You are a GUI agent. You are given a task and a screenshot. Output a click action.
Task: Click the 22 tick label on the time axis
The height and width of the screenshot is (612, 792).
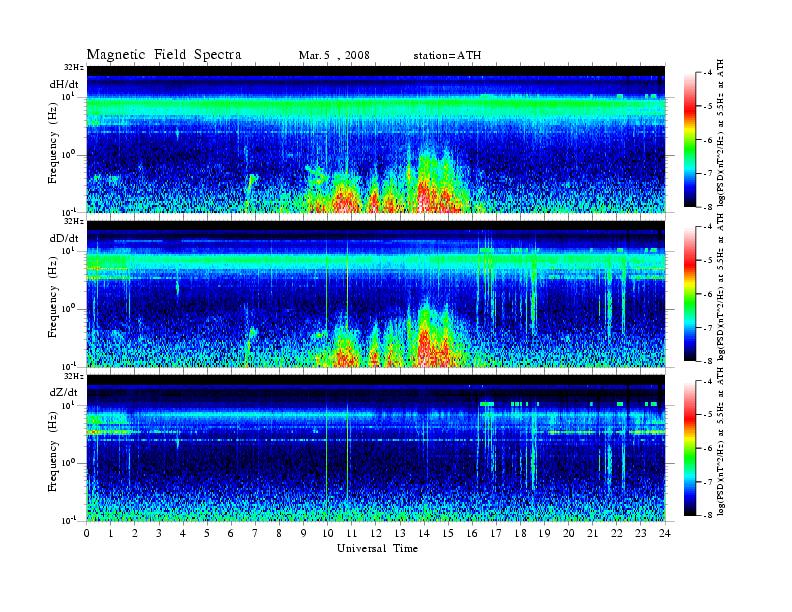tap(617, 534)
